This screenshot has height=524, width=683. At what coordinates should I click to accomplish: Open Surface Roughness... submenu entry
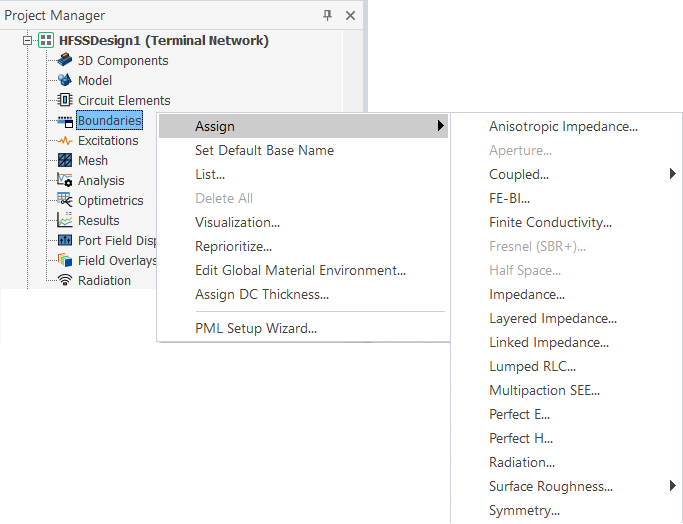[551, 486]
